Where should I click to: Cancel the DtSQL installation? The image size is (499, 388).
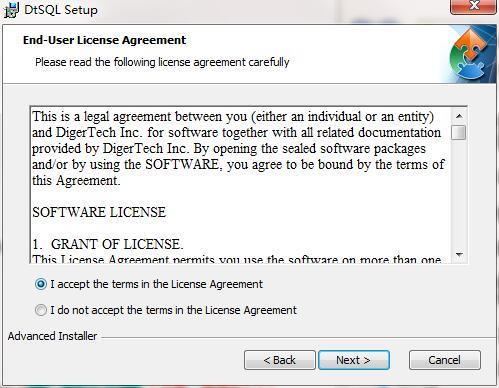[445, 360]
